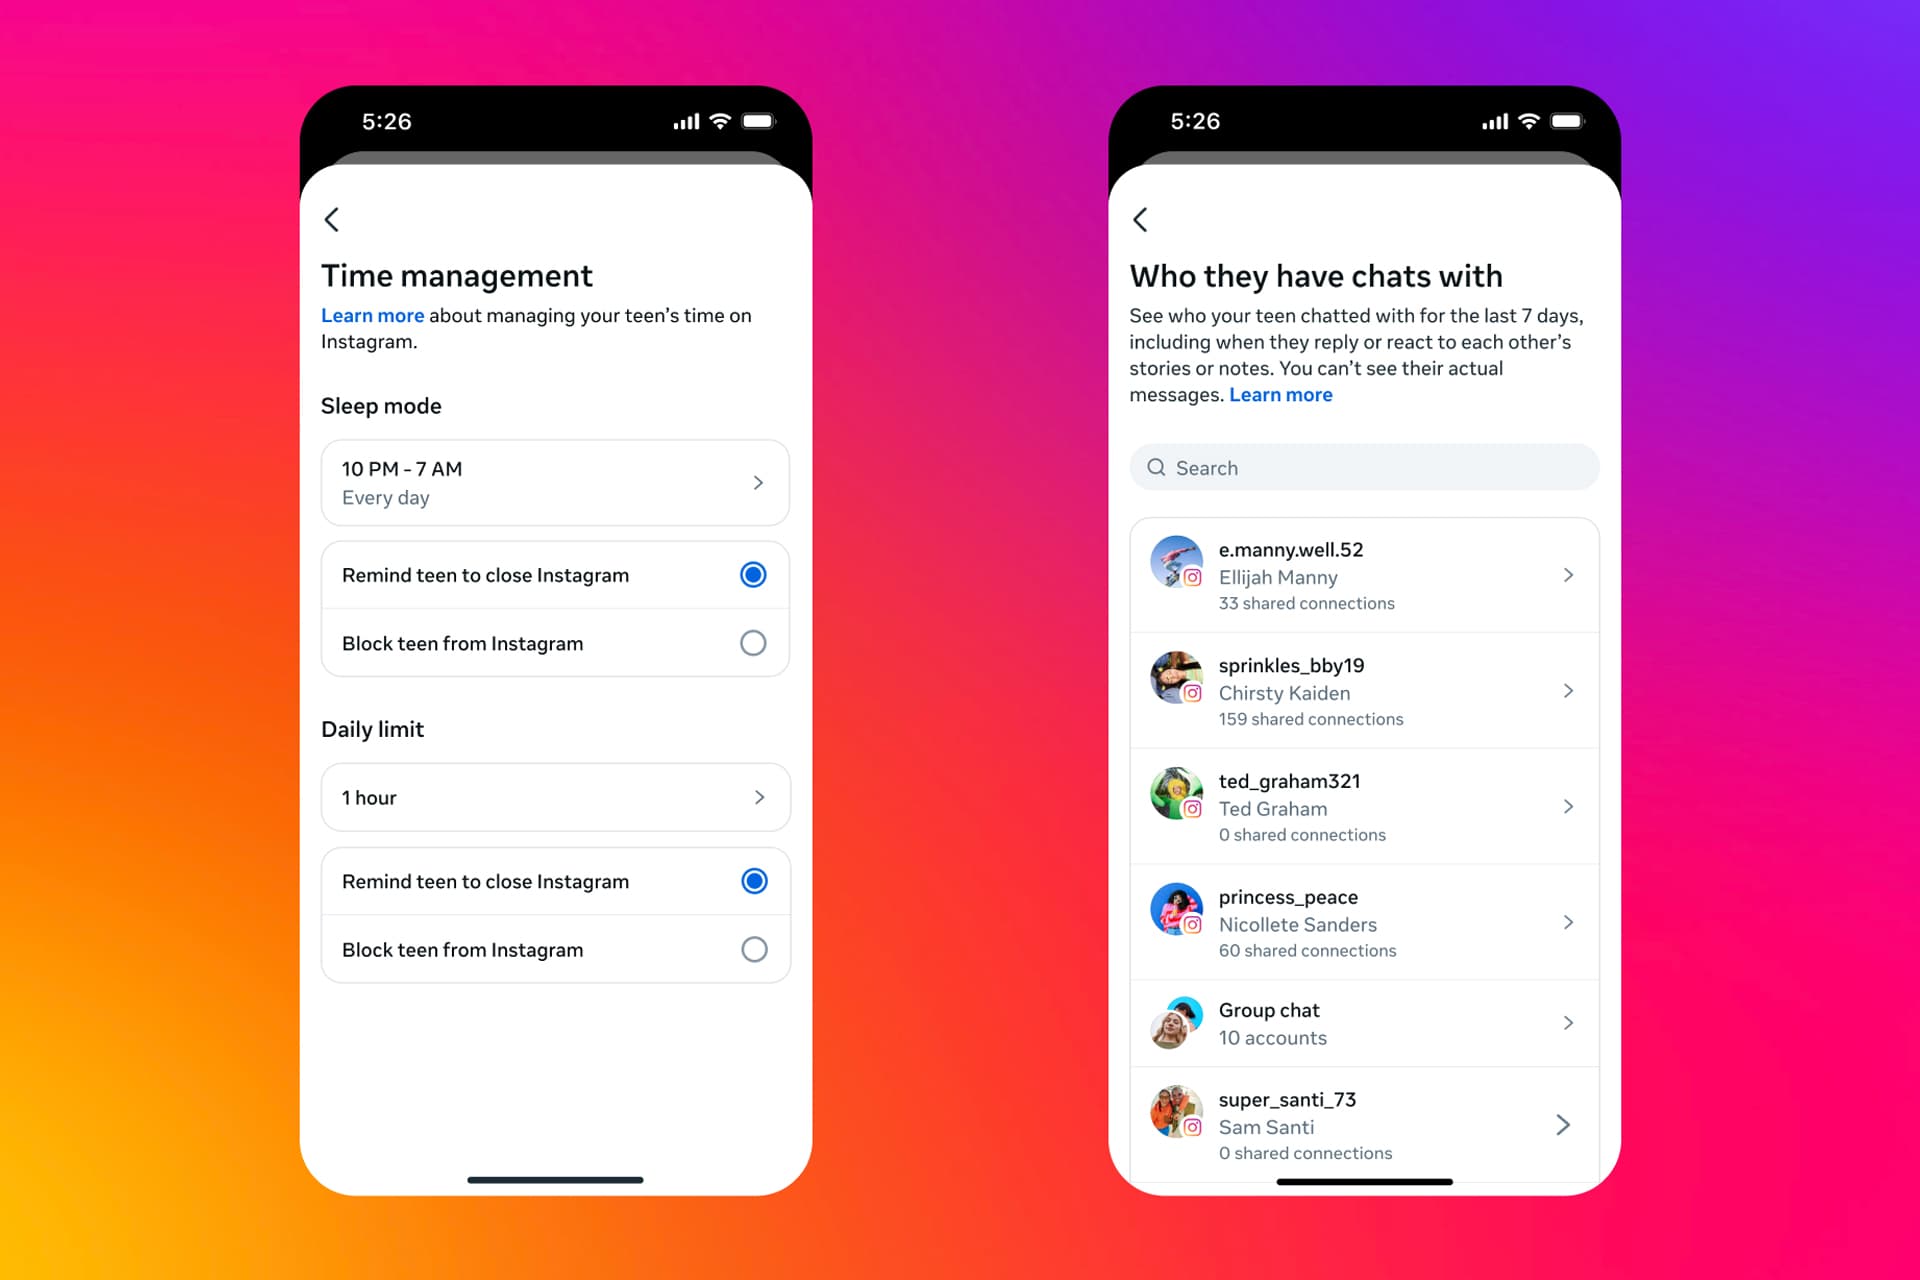Enable Block teen from Instagram under Sleep mode
The height and width of the screenshot is (1280, 1920).
pos(754,643)
